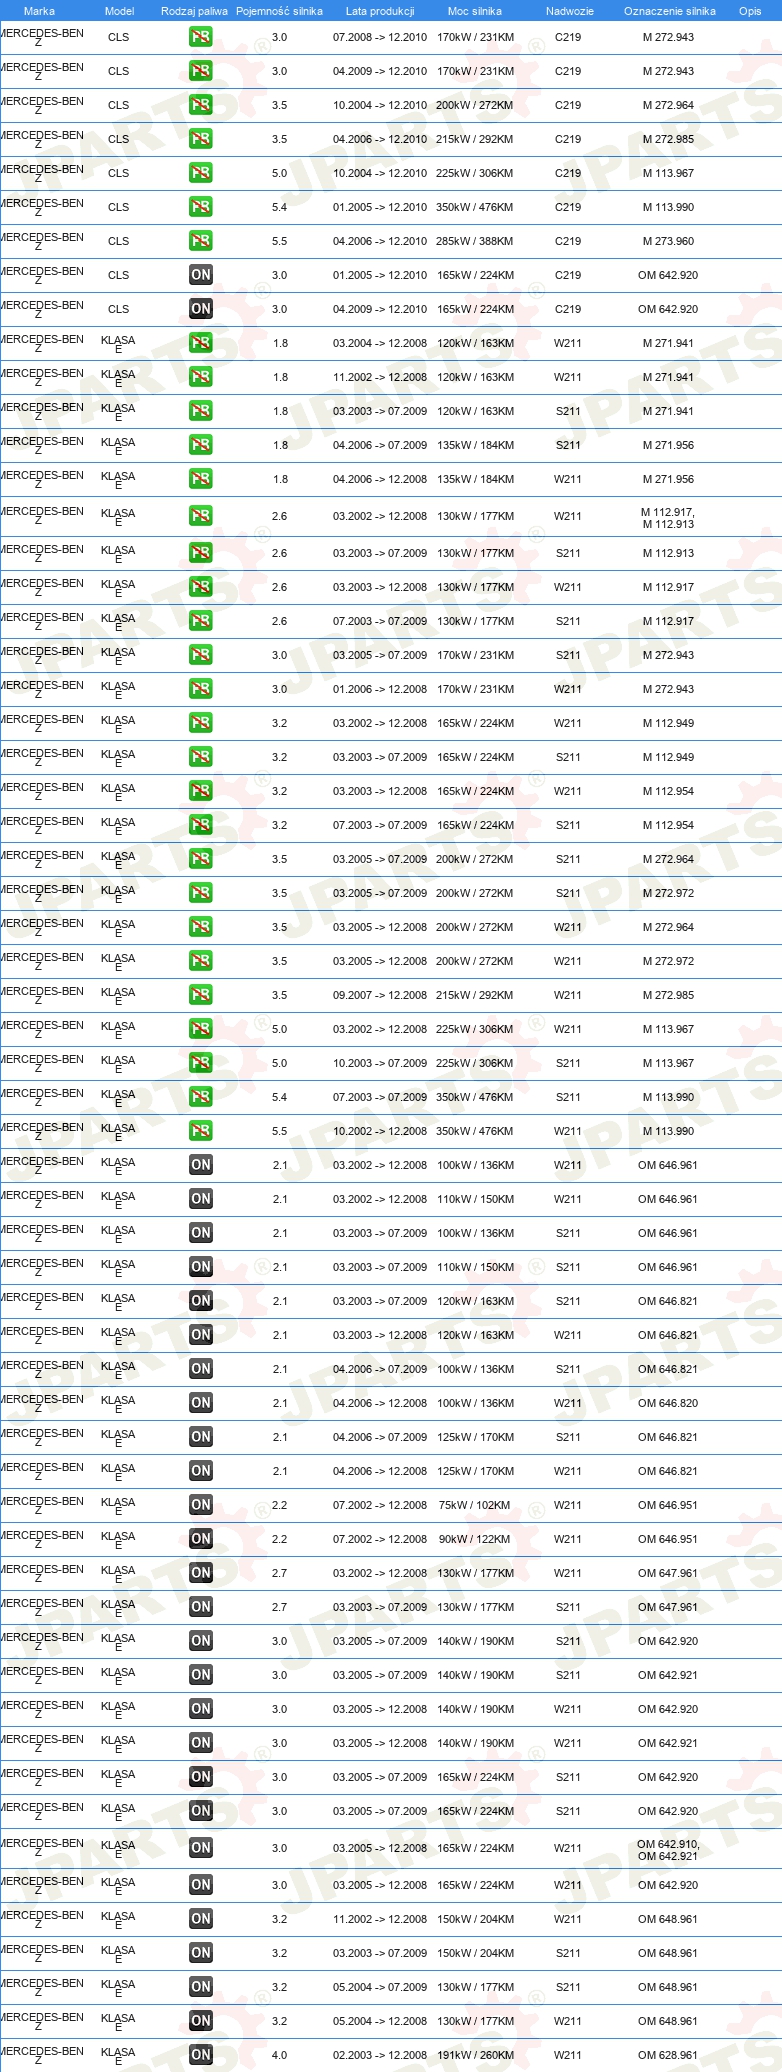Screen dimensions: 782x2072
Task: Click the diesel ON icon in the 75kW / 102KM row
Action: [x=201, y=1505]
